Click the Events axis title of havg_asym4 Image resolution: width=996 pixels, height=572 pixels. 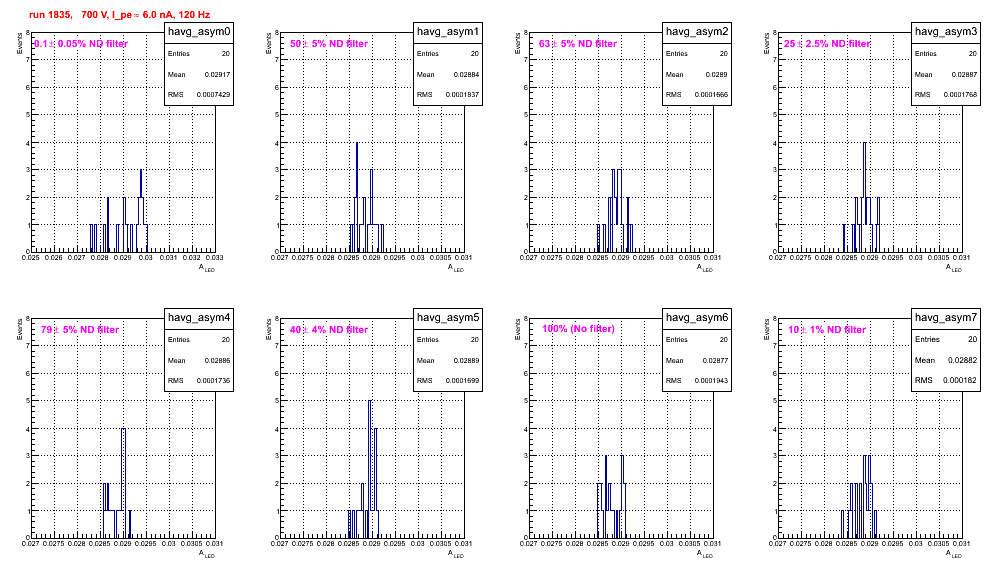pos(19,330)
